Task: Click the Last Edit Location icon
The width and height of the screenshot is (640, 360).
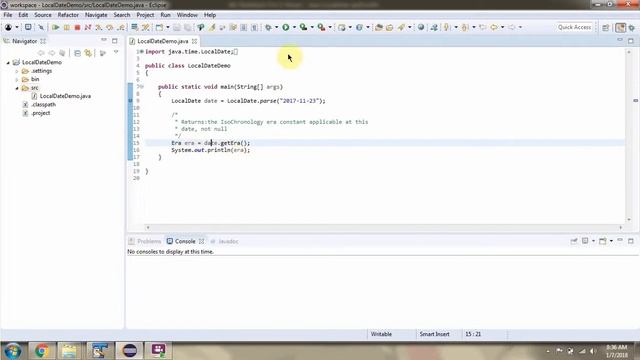Action: pyautogui.click(x=482, y=27)
